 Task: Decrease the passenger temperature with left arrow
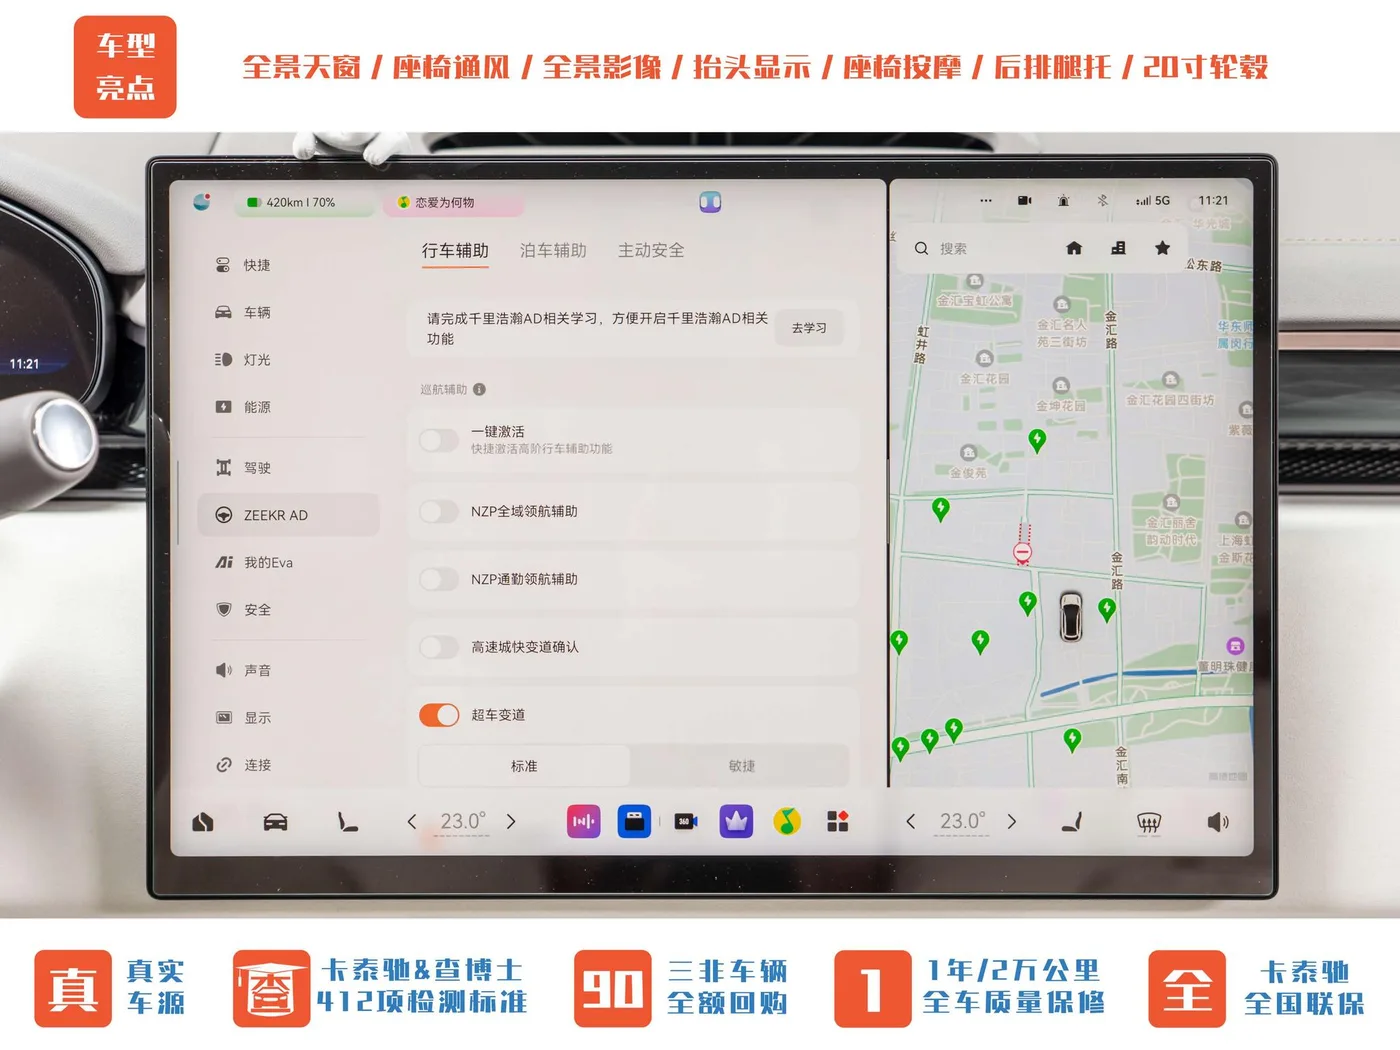(x=910, y=822)
